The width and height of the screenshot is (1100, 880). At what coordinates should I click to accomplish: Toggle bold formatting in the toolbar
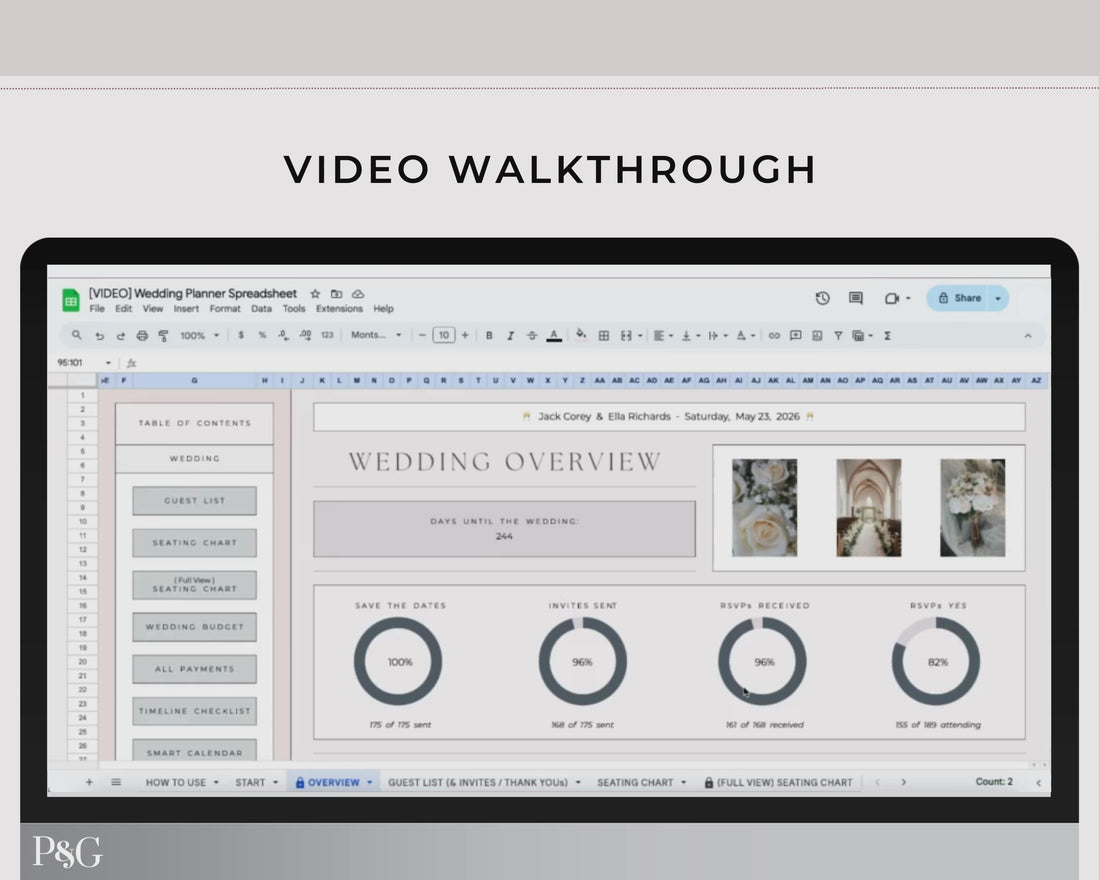489,336
